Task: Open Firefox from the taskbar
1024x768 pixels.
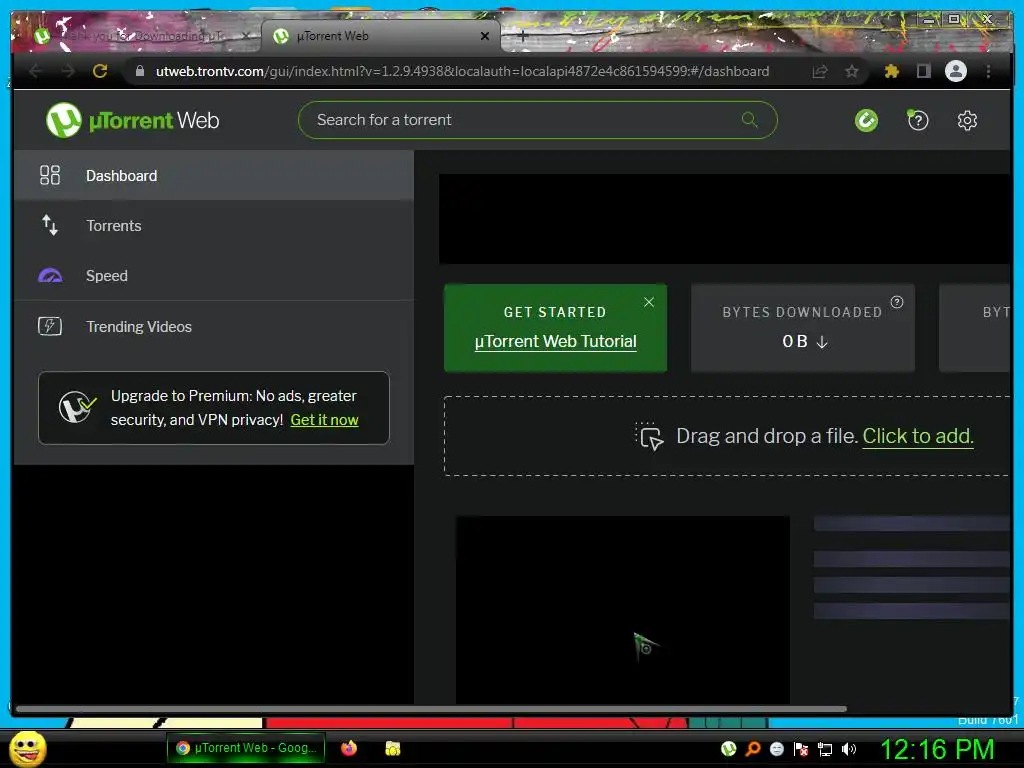Action: 349,748
